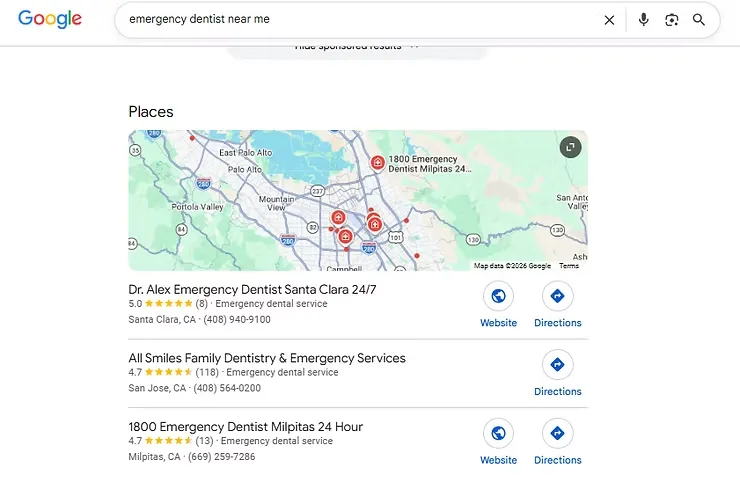Get Directions icon for All Smiles Family Dentistry
This screenshot has width=740, height=481.
point(557,364)
